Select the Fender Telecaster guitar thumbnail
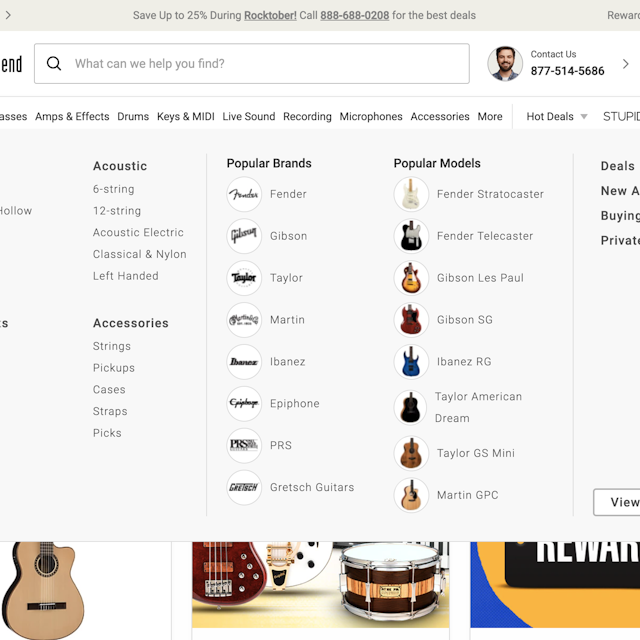 click(411, 236)
